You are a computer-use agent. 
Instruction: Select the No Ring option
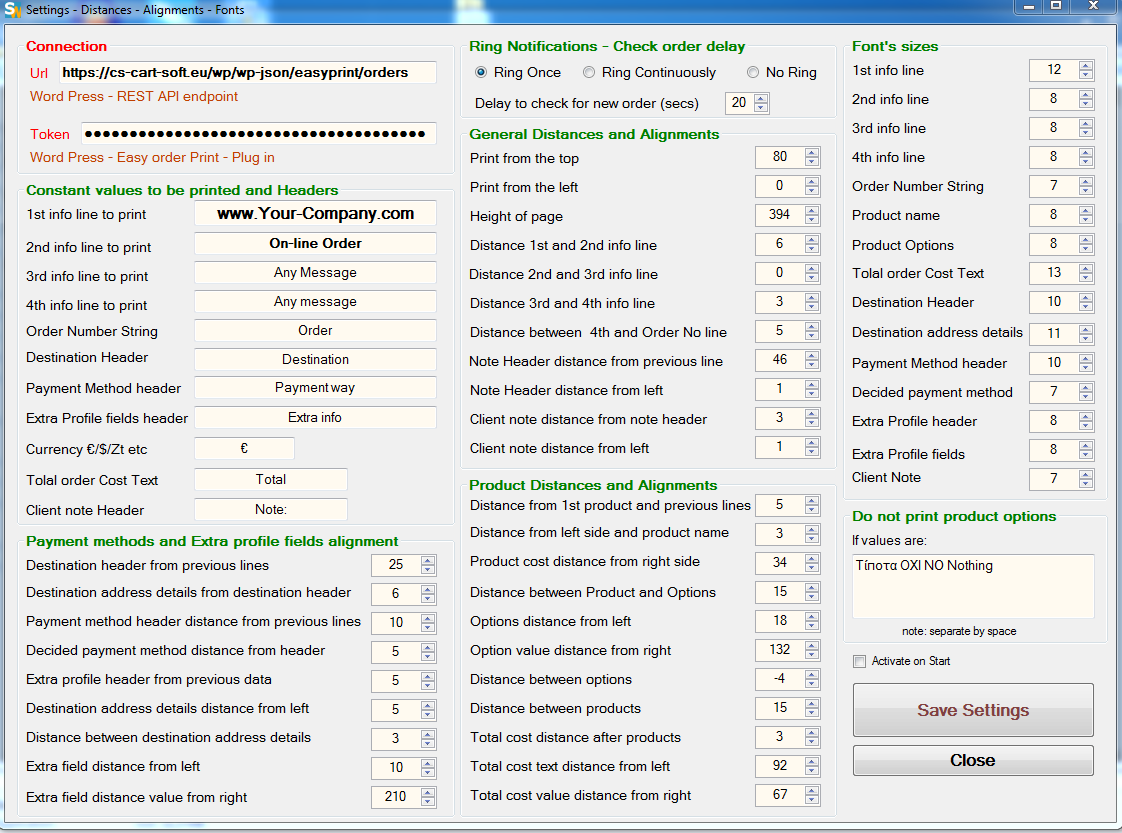[x=753, y=73]
